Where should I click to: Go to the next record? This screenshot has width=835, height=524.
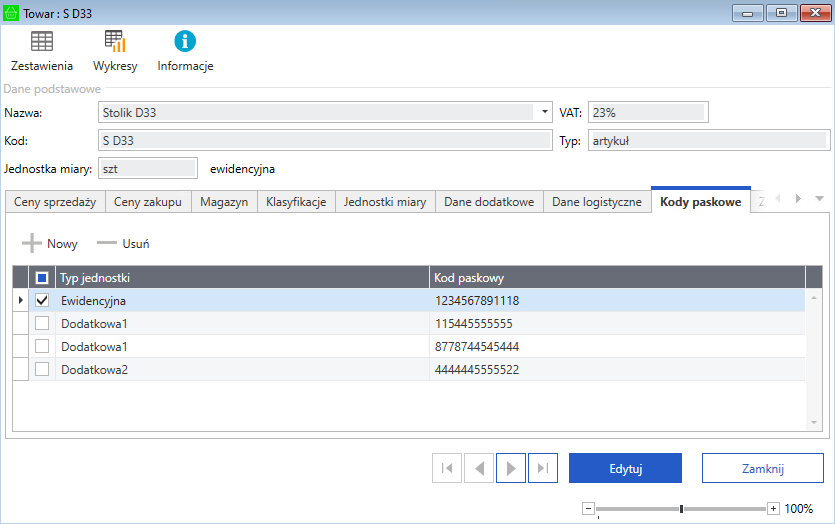pos(511,468)
